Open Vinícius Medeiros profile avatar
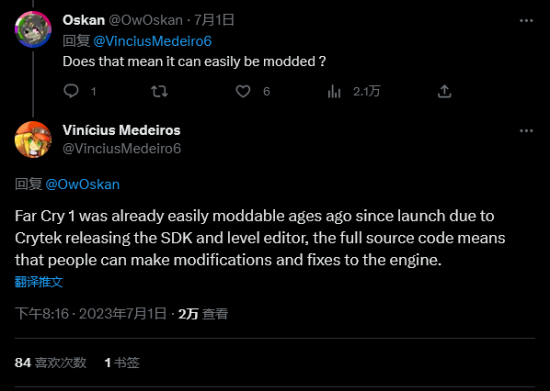Image resolution: width=550 pixels, height=391 pixels. tap(33, 140)
